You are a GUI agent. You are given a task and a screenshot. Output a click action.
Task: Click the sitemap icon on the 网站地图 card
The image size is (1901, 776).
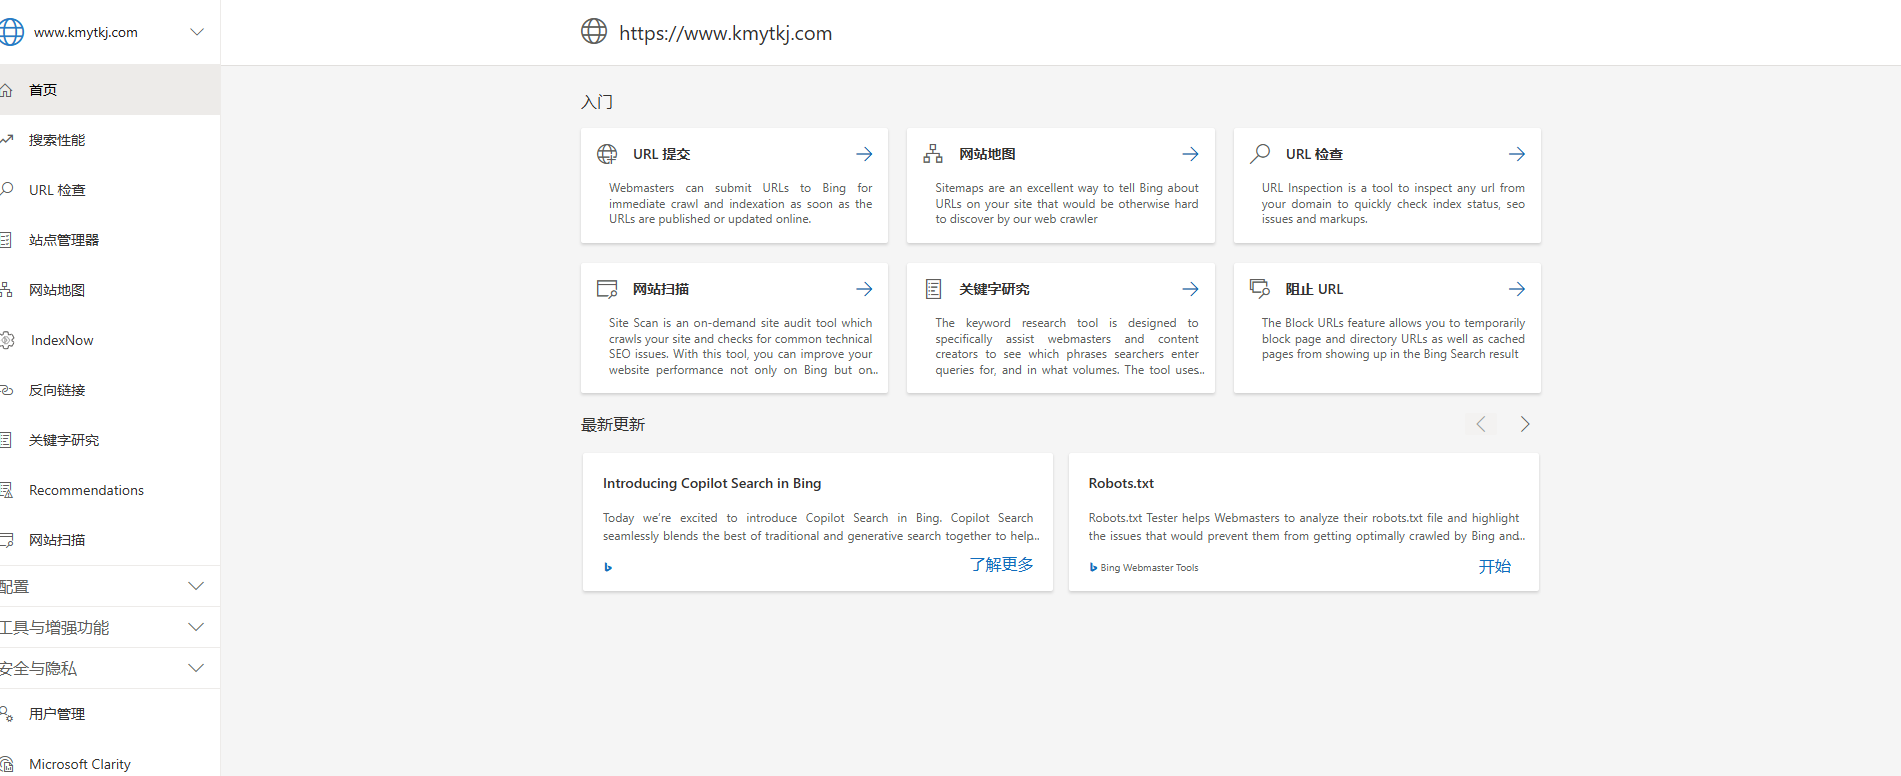[x=933, y=154]
